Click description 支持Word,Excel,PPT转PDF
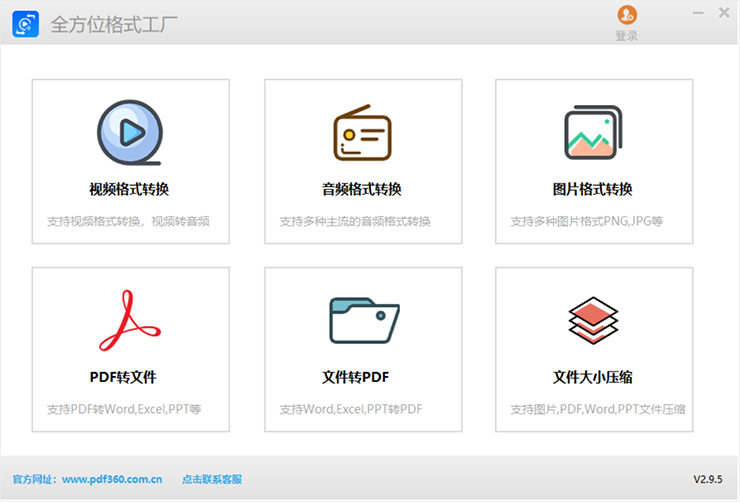The image size is (740, 502). point(351,409)
